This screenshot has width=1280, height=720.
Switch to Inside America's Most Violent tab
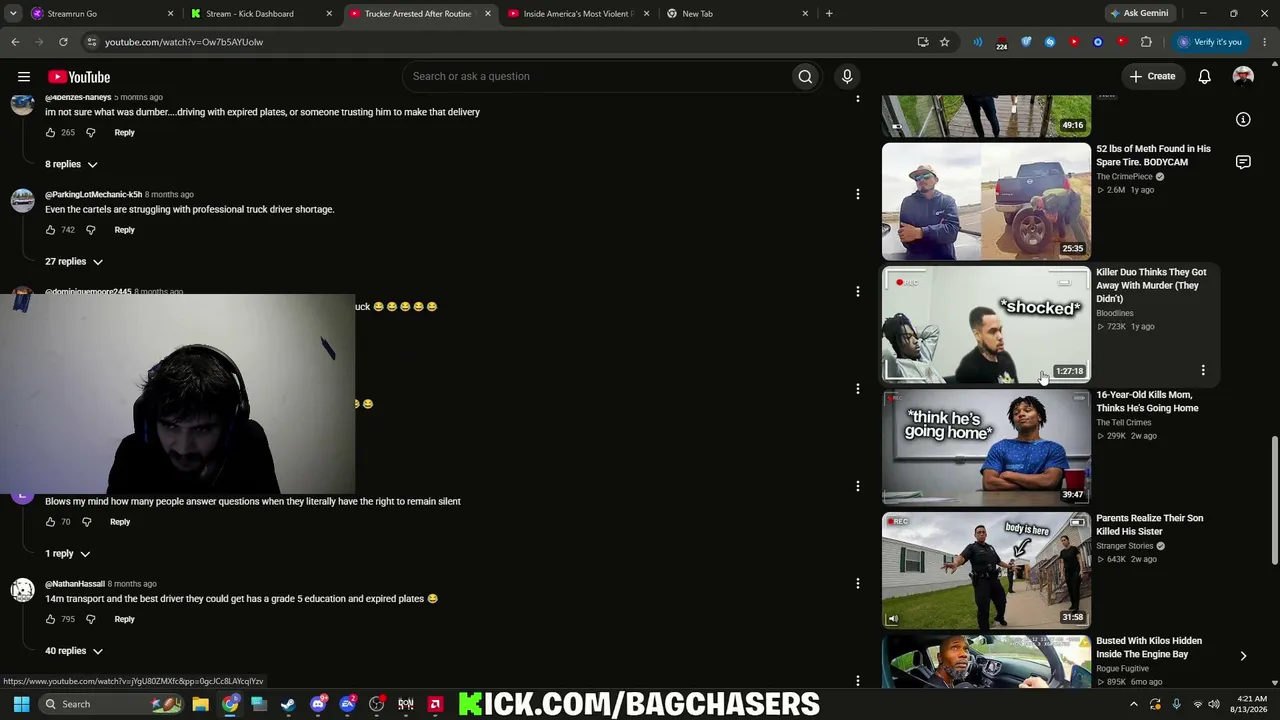pyautogui.click(x=578, y=14)
